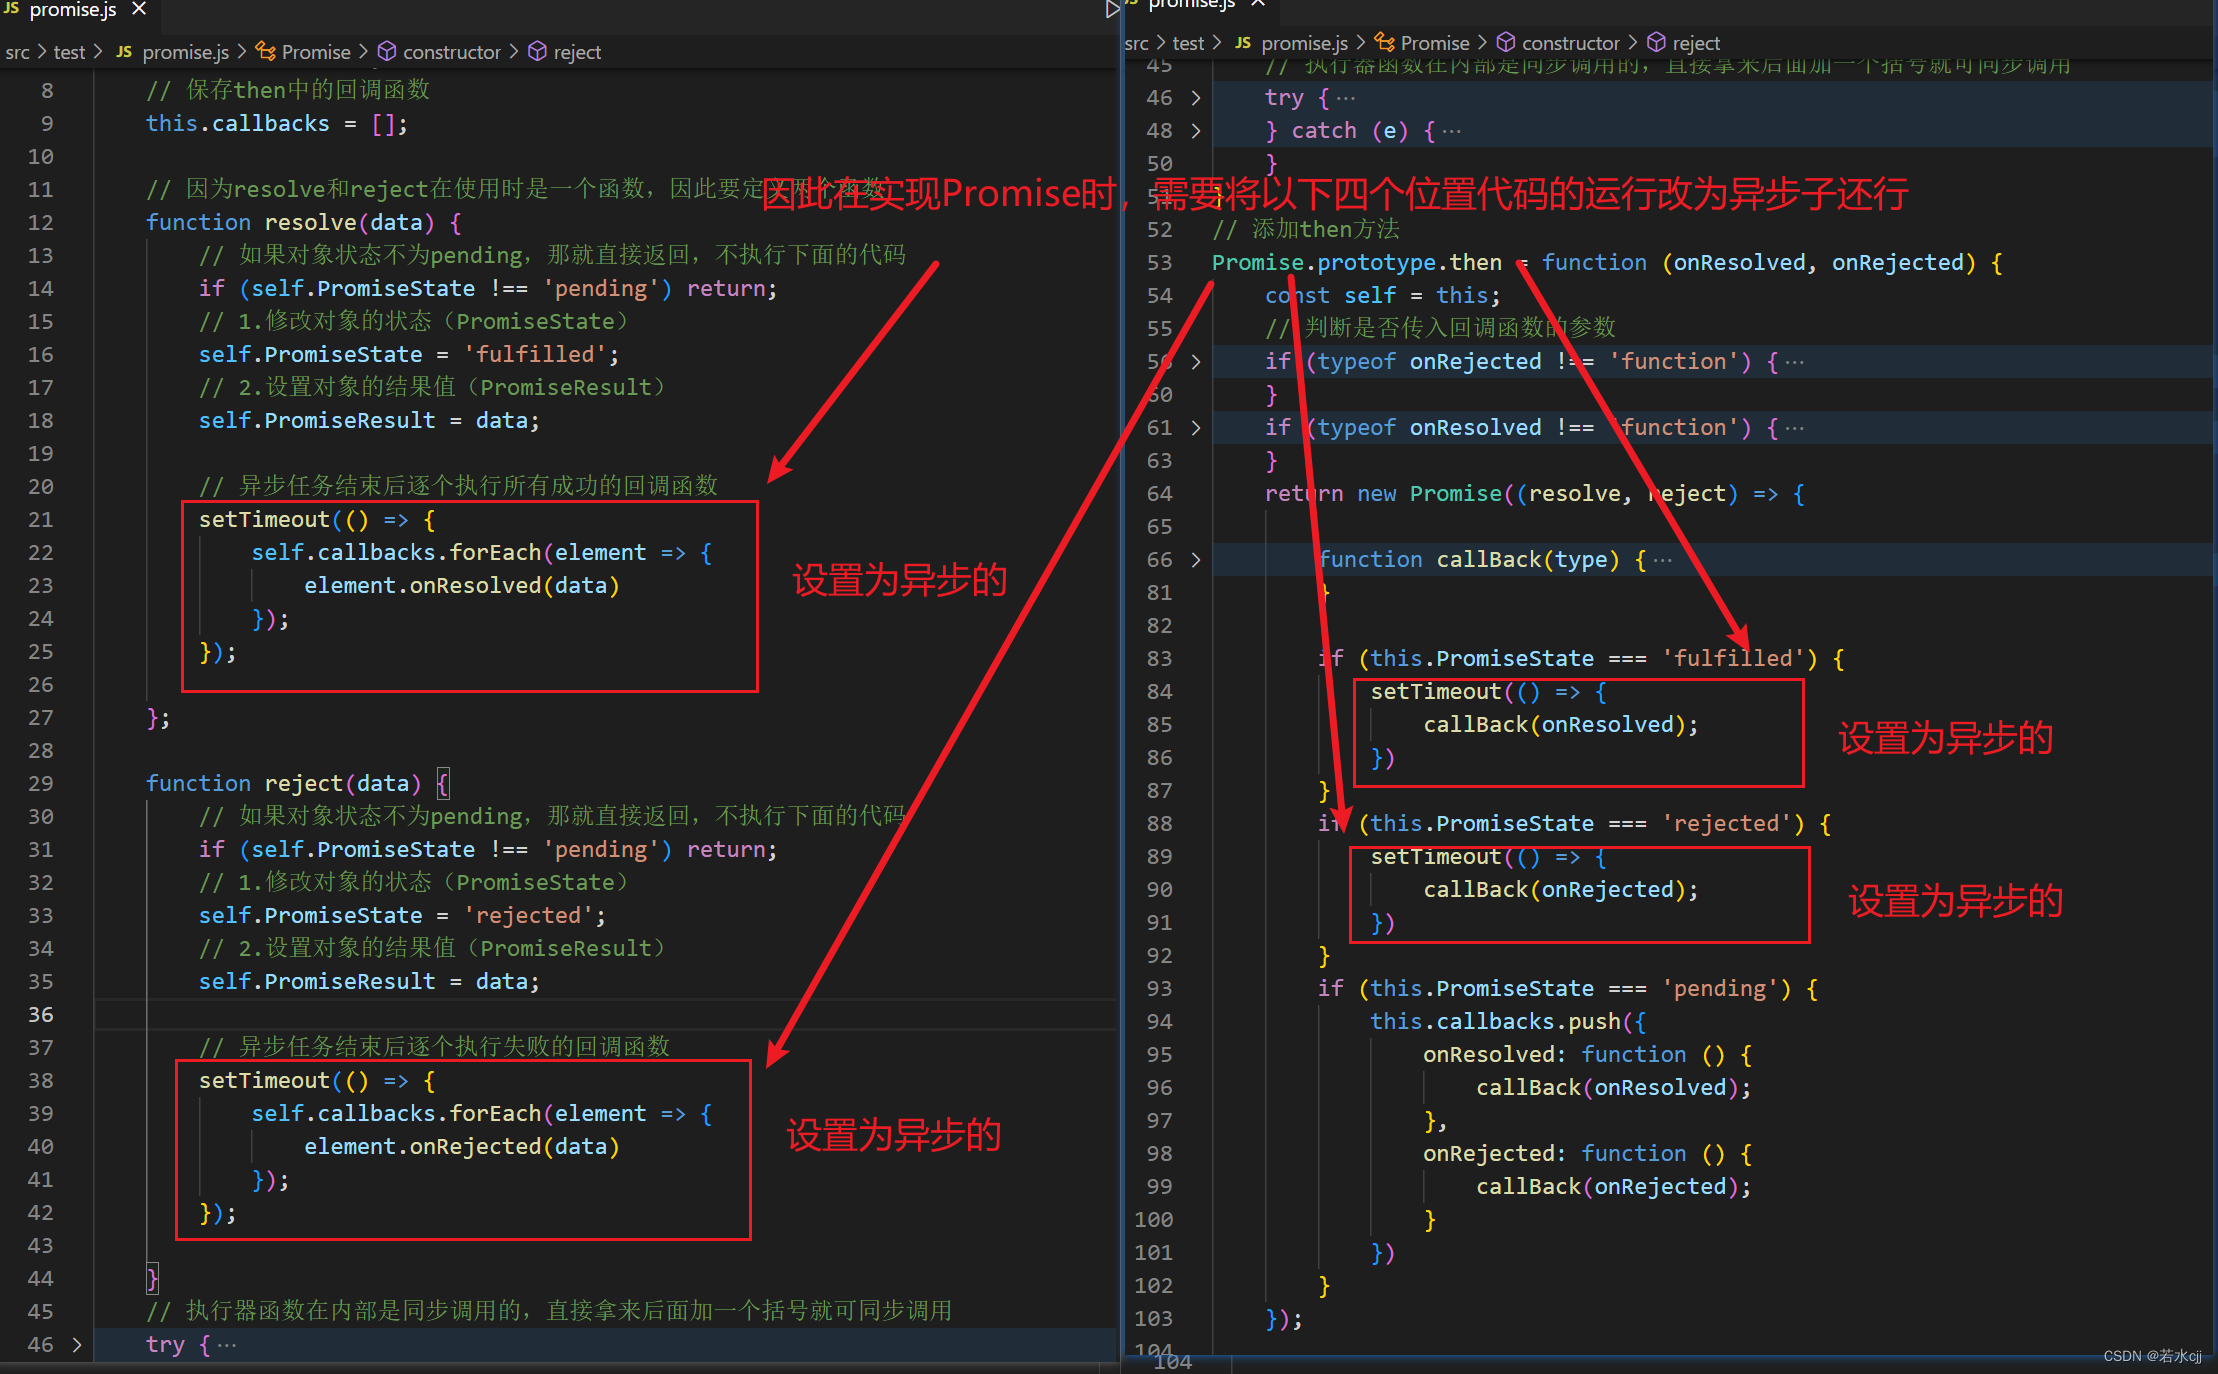The width and height of the screenshot is (2218, 1374).
Task: Click Promise class icon in right breadcrumb
Action: coord(1384,42)
